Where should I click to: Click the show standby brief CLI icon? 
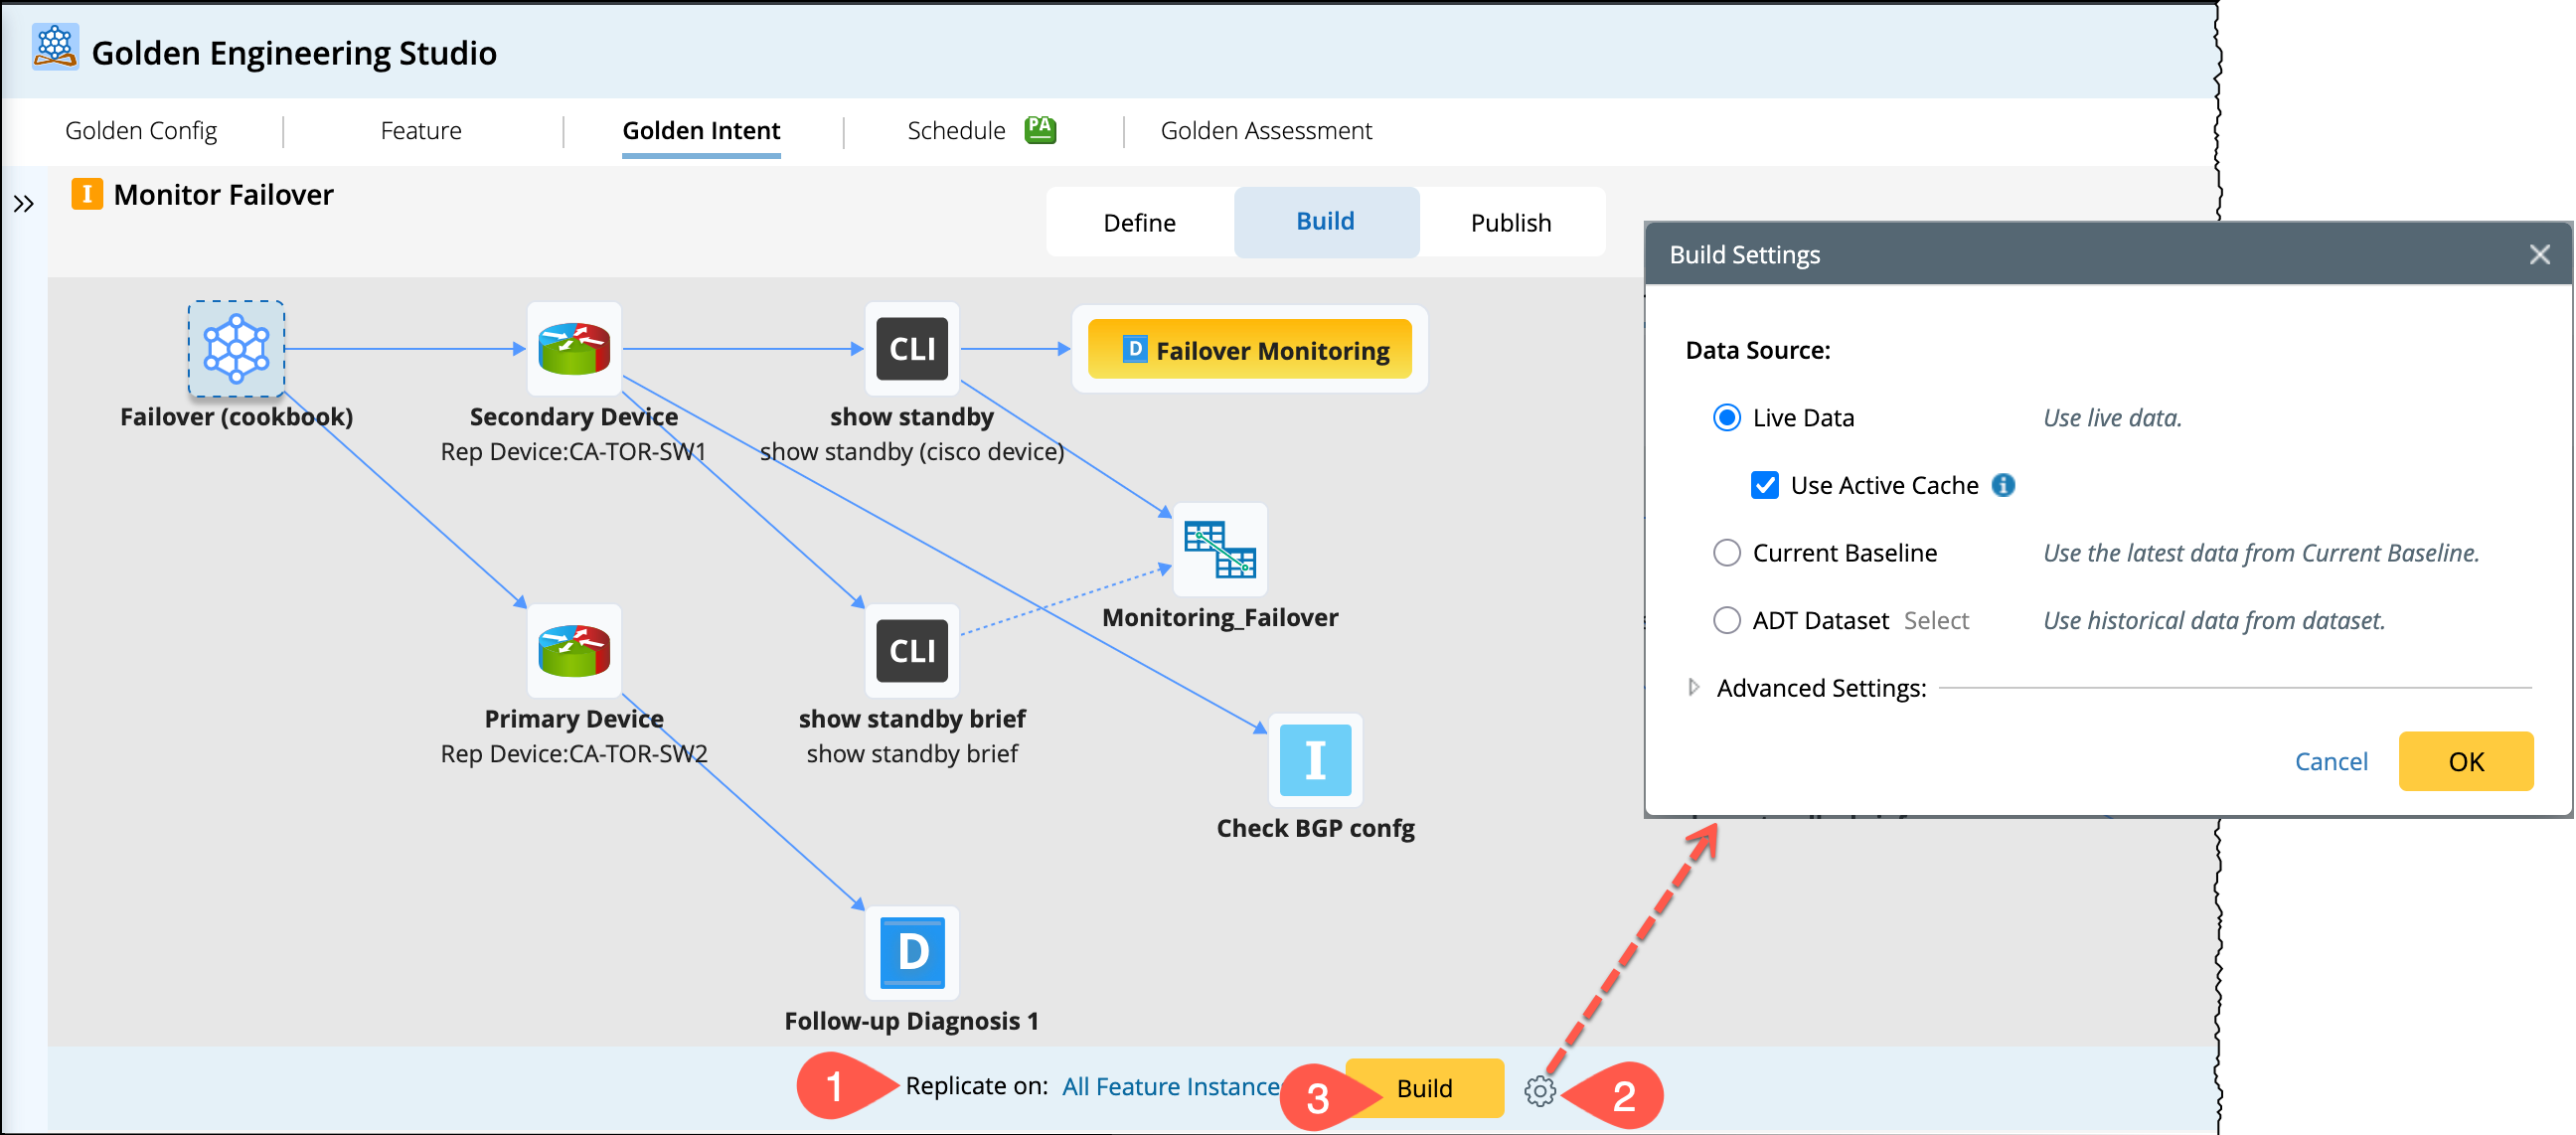tap(911, 651)
